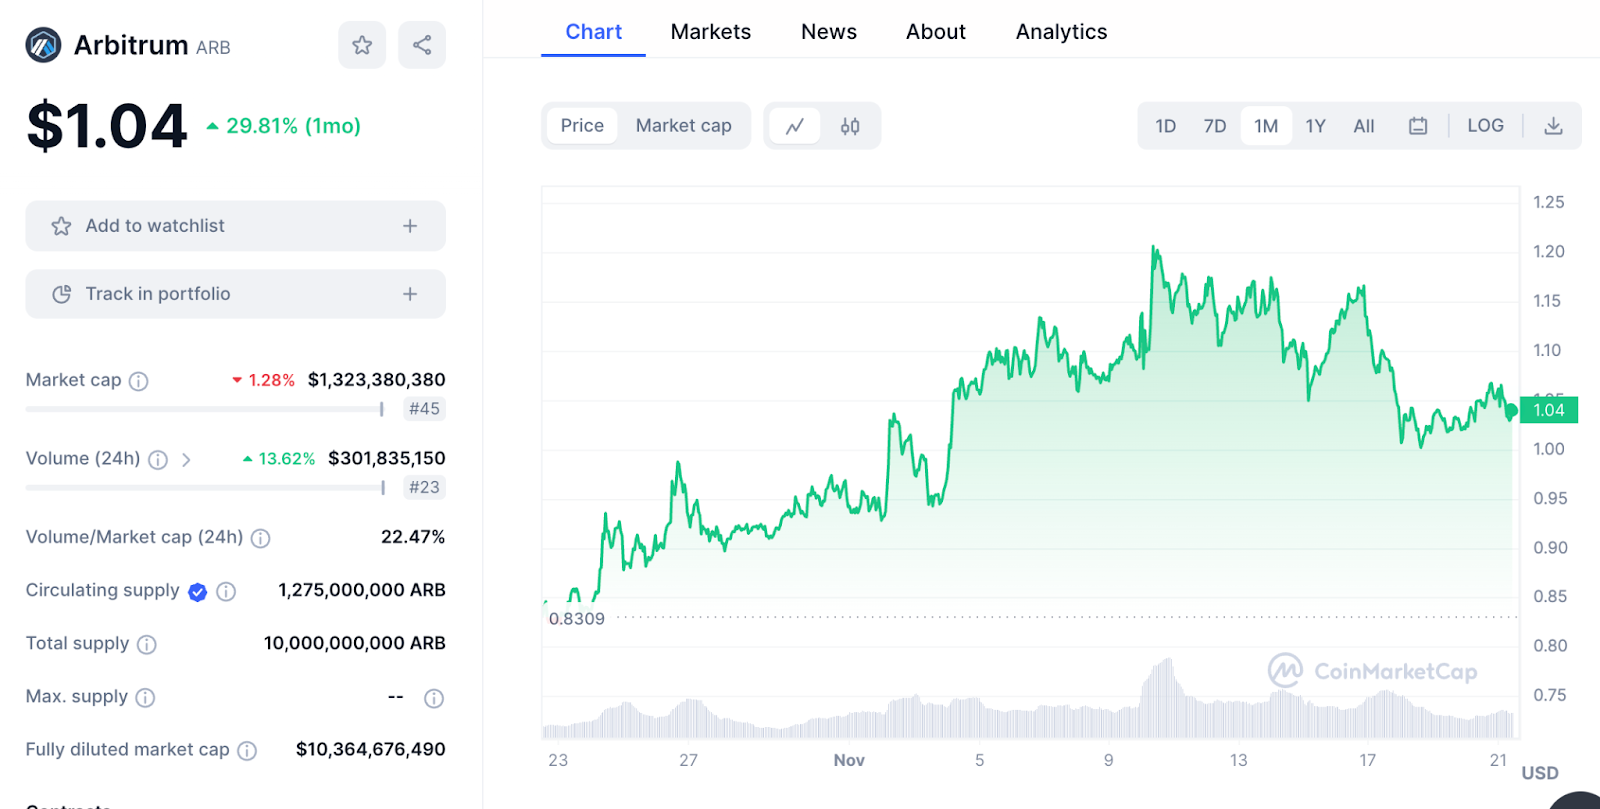Click the Nov label on chart axis
Screen dimensions: 1600x809
click(x=849, y=761)
